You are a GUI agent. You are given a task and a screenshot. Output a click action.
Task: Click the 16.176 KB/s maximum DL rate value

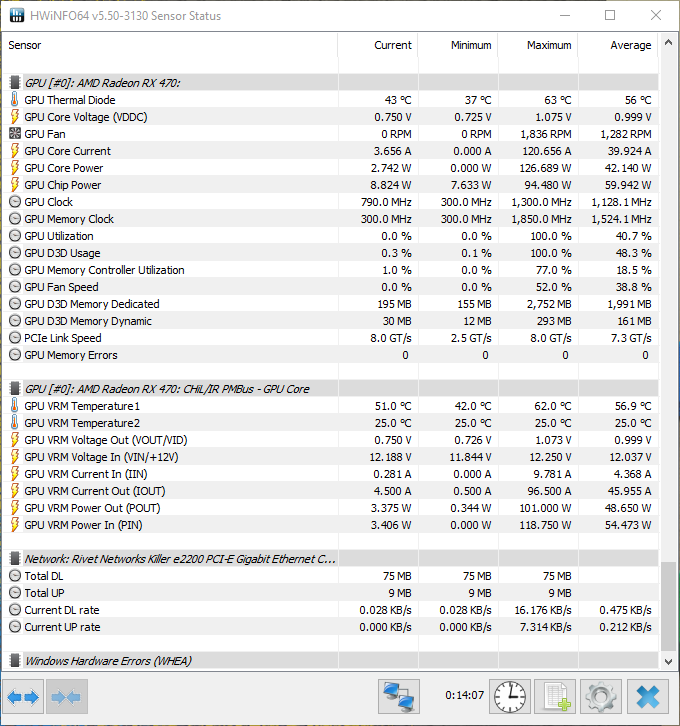pyautogui.click(x=543, y=610)
